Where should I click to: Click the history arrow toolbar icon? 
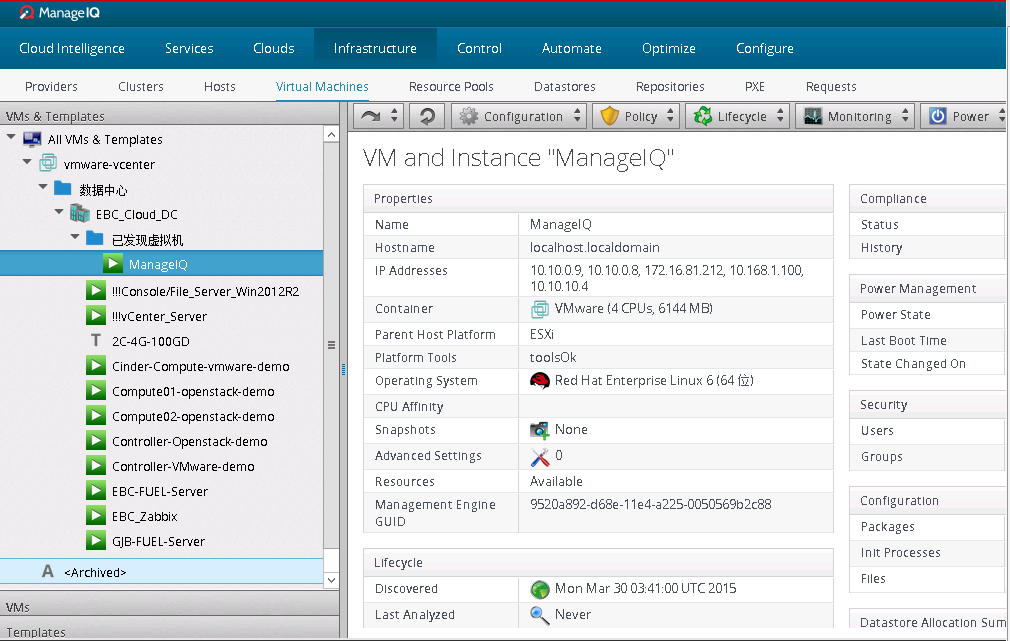tap(370, 116)
